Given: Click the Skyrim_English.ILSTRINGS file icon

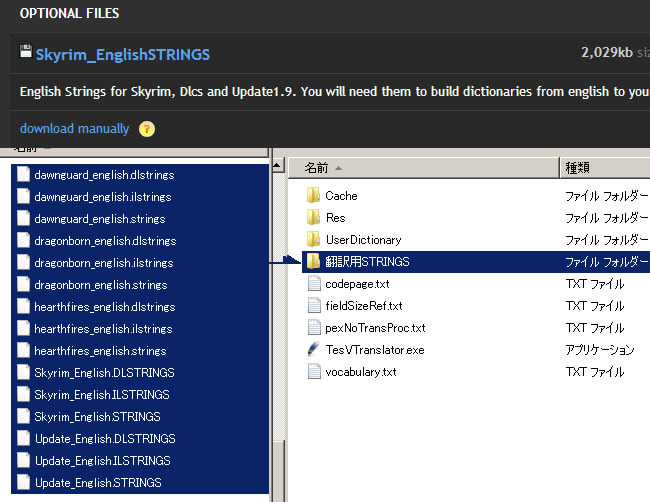Looking at the screenshot, I should click(24, 394).
